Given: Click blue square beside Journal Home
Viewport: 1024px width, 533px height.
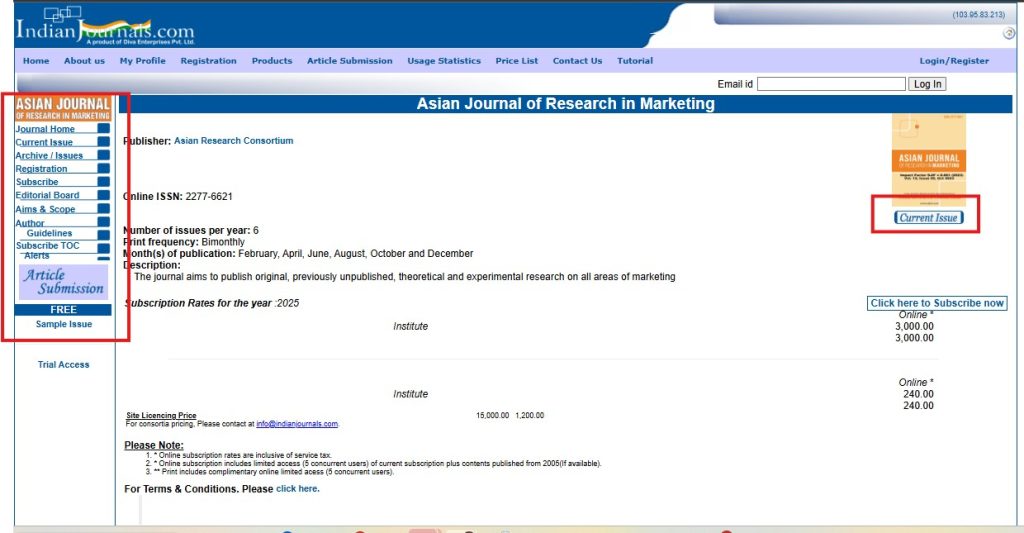Looking at the screenshot, I should coord(103,129).
